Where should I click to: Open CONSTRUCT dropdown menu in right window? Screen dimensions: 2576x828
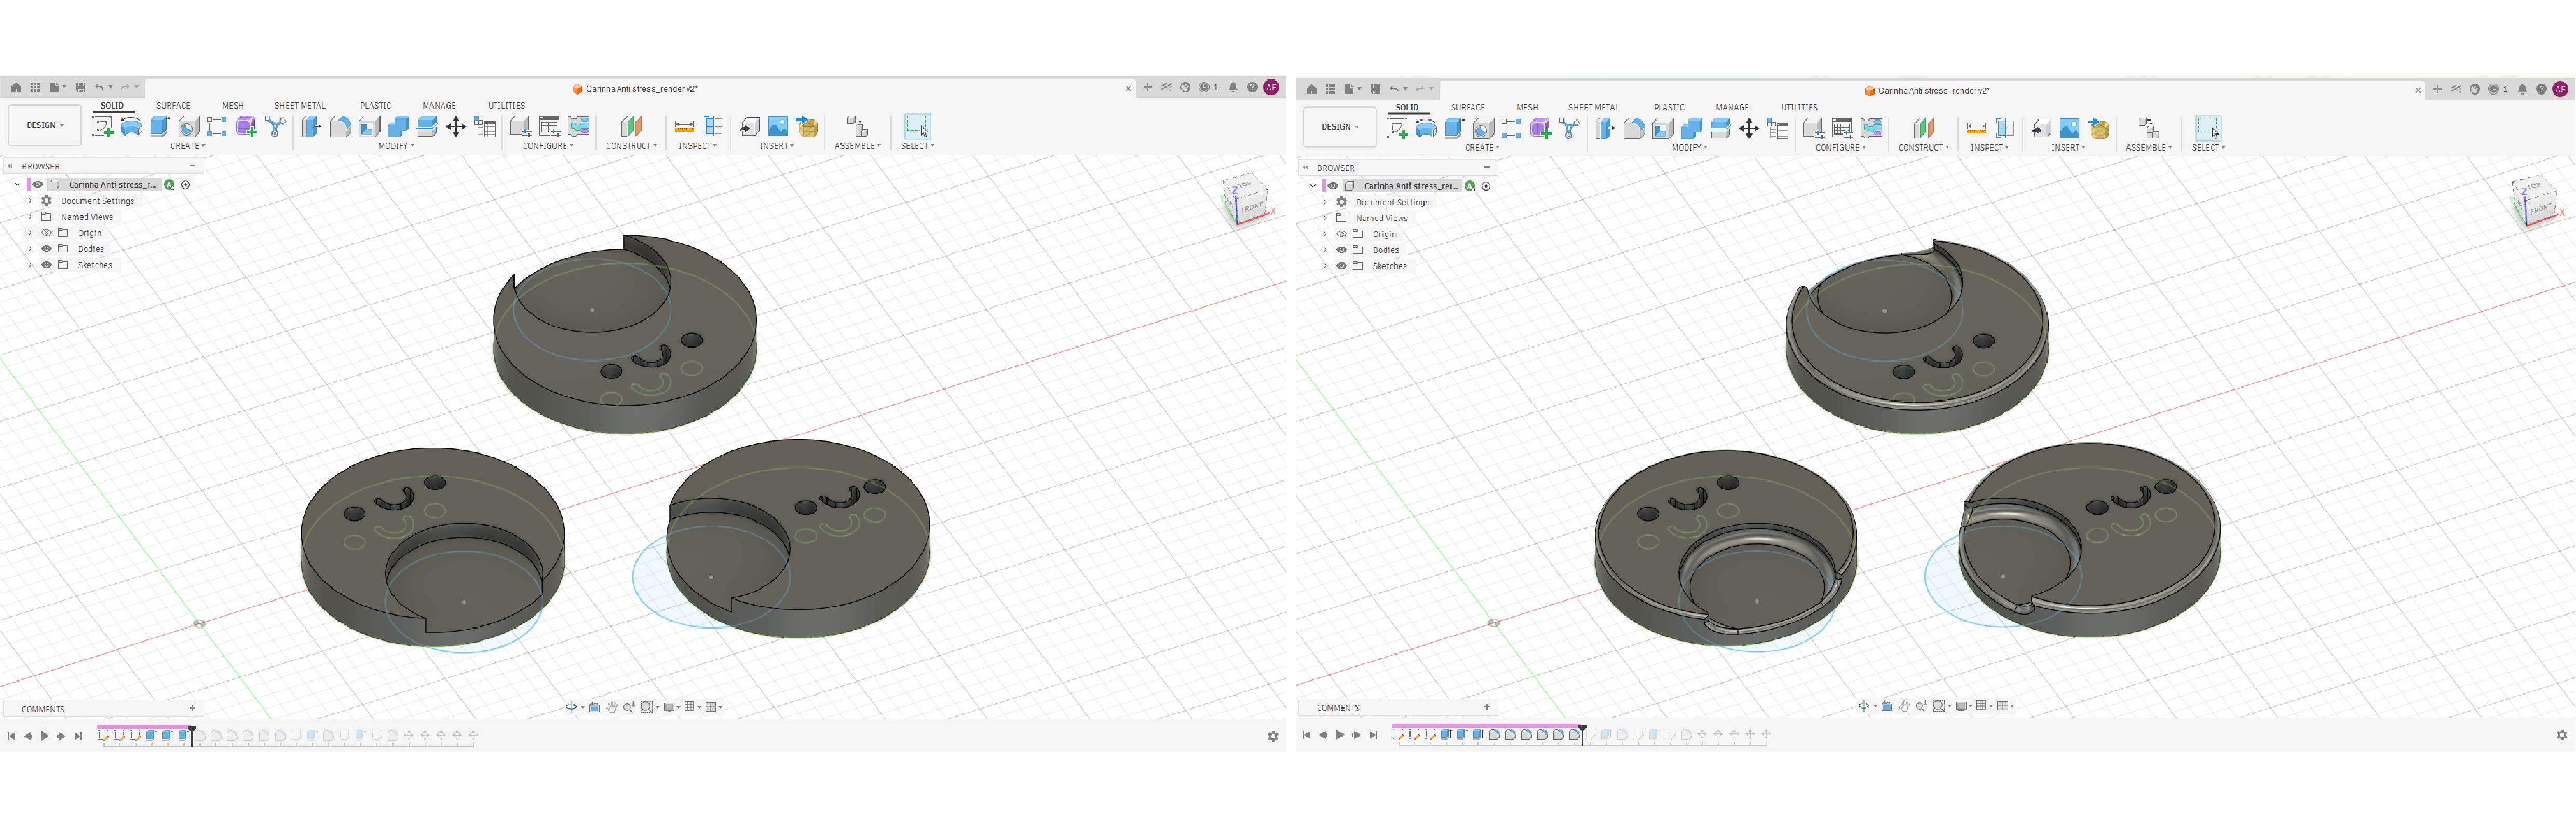click(x=1923, y=148)
